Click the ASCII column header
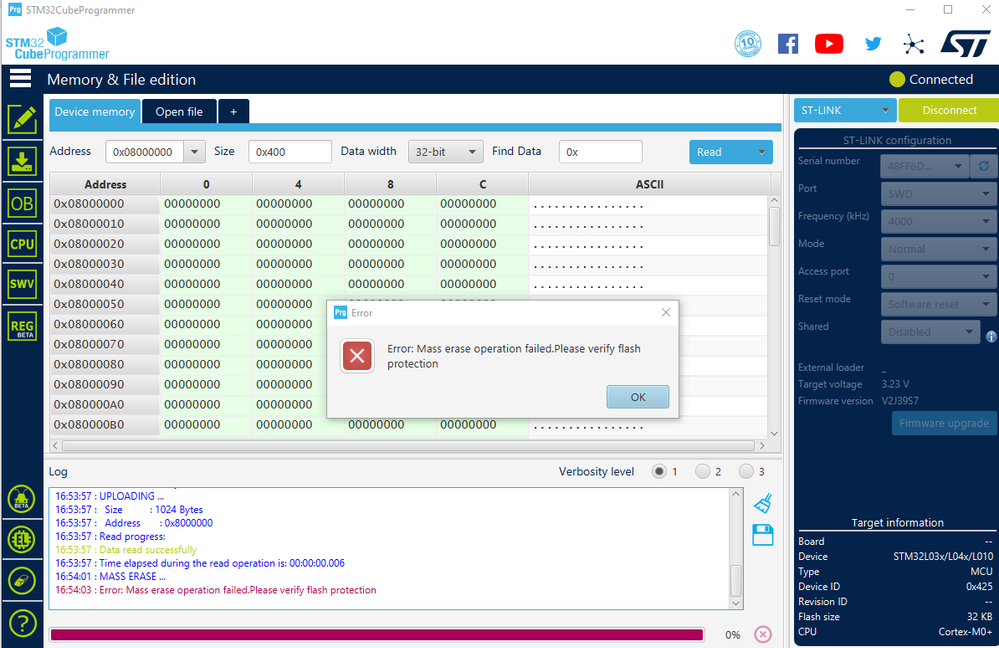The height and width of the screenshot is (648, 999). pos(649,184)
